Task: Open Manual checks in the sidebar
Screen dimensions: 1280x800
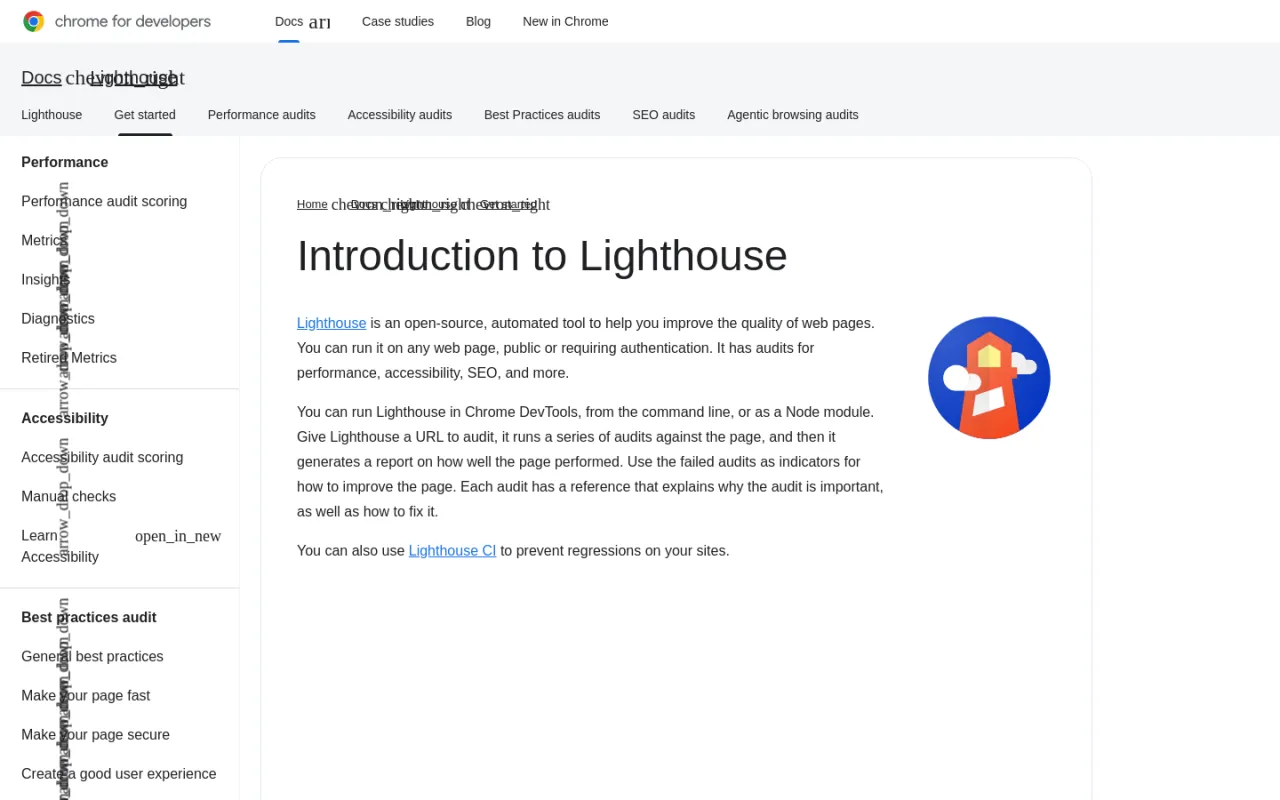Action: 69,497
